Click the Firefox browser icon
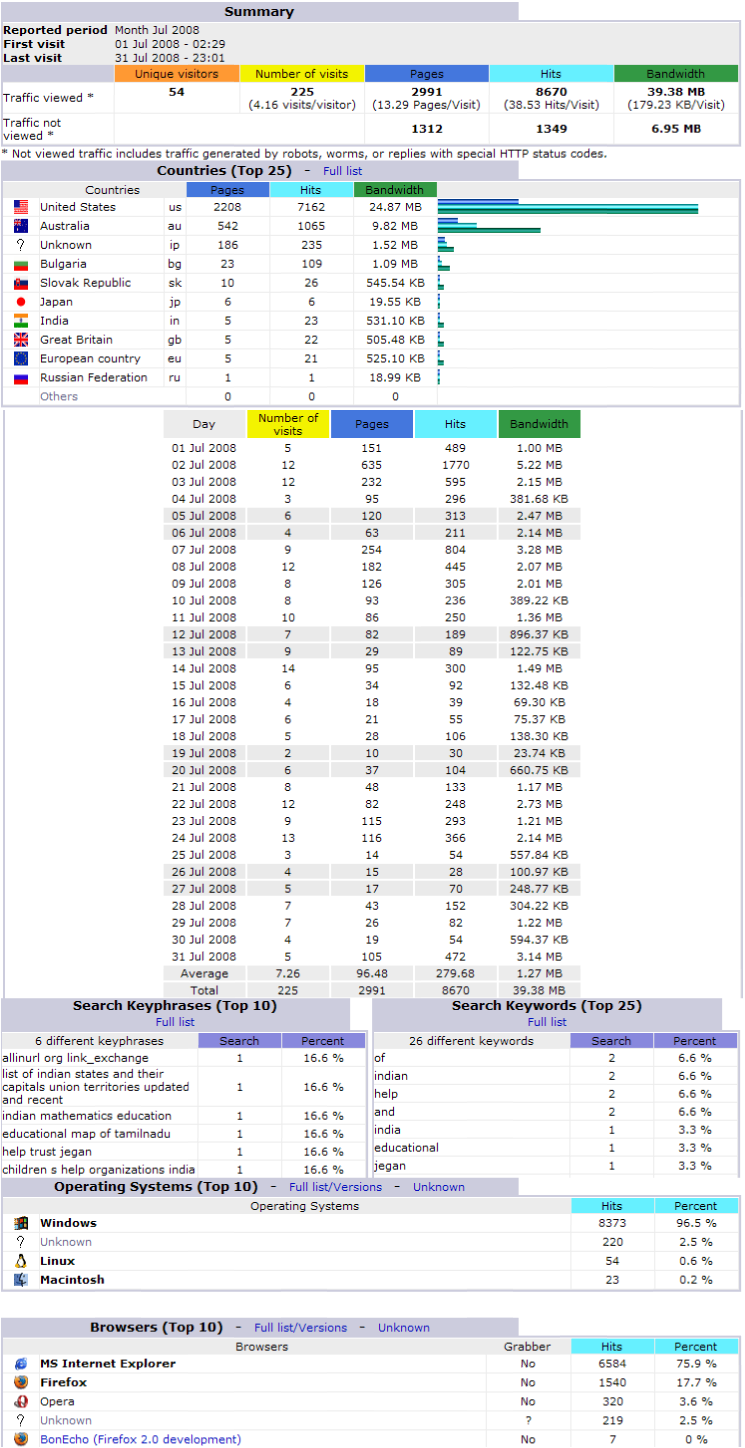Image resolution: width=745 pixels, height=1448 pixels. [21, 1383]
